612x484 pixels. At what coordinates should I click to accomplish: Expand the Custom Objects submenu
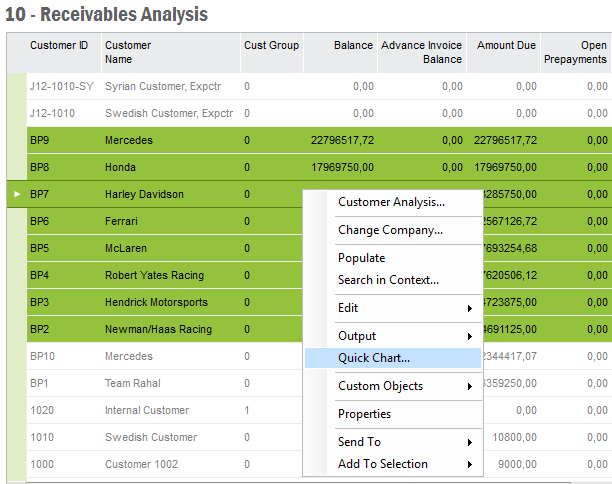point(380,386)
